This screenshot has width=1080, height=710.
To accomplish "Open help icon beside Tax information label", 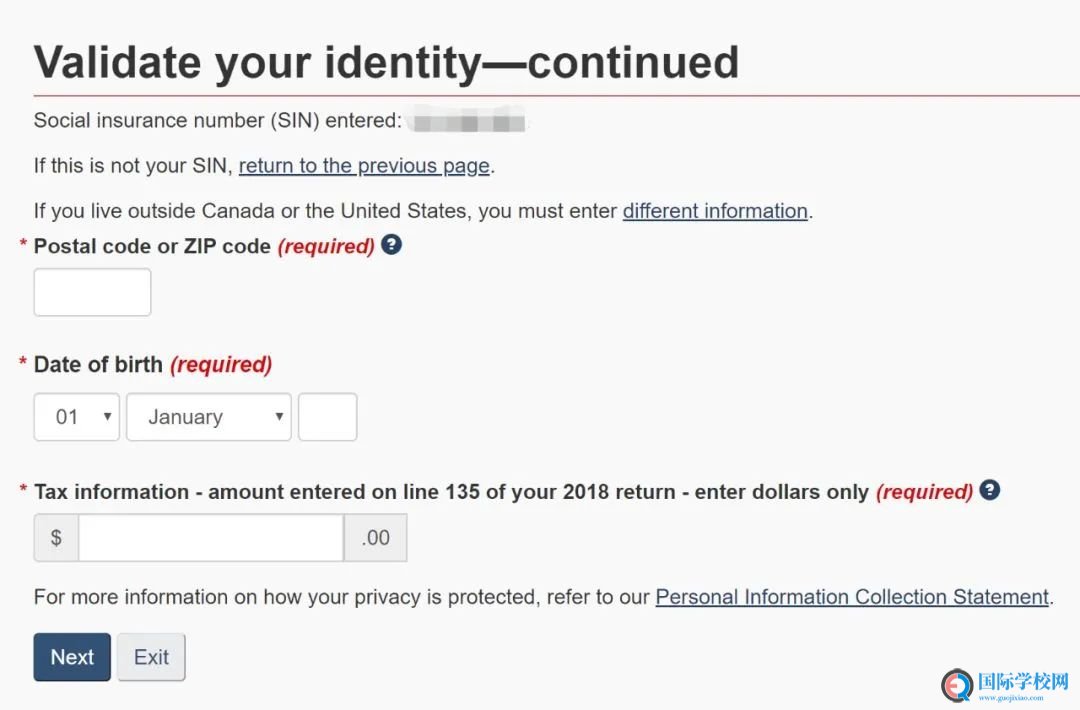I will [x=990, y=490].
